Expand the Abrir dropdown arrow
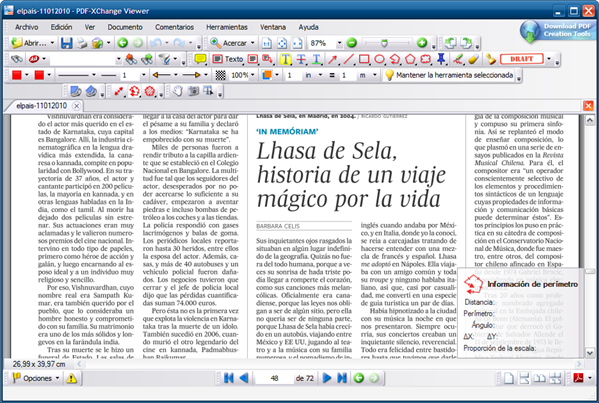Image resolution: width=599 pixels, height=403 pixels. point(52,43)
